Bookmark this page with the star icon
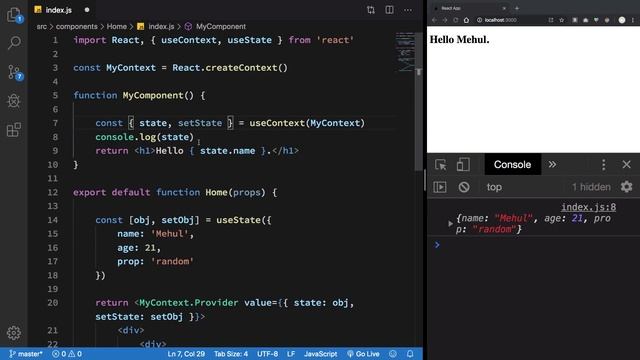The width and height of the screenshot is (640, 360). [562, 20]
